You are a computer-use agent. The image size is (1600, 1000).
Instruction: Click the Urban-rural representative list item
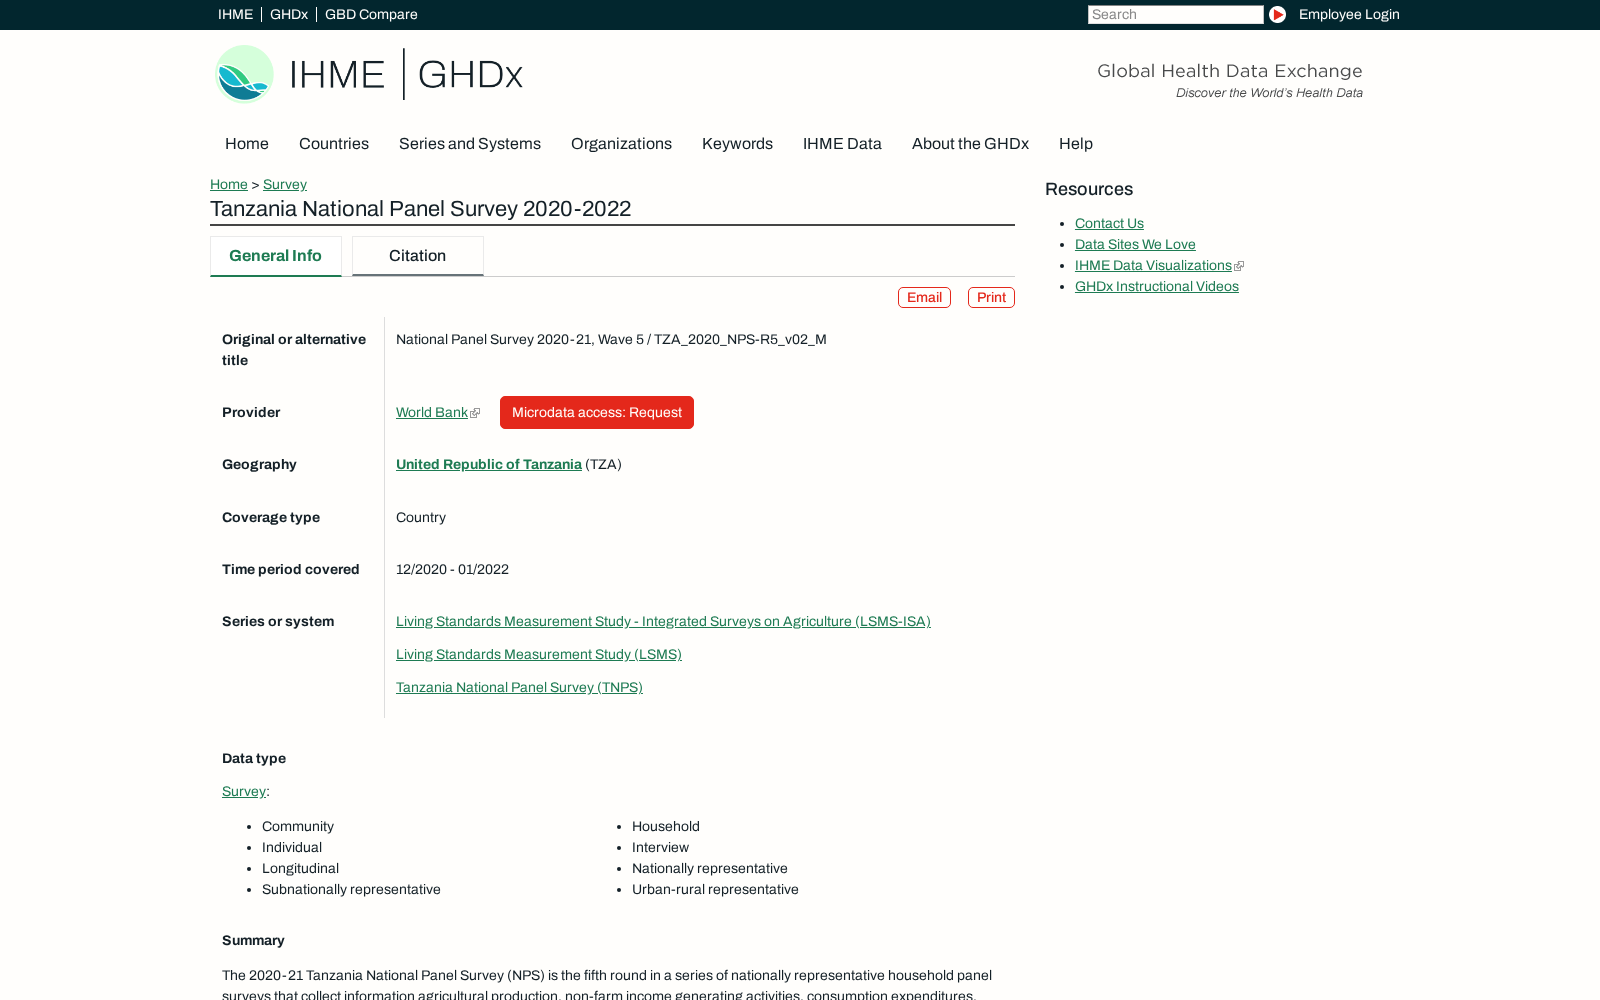click(715, 890)
